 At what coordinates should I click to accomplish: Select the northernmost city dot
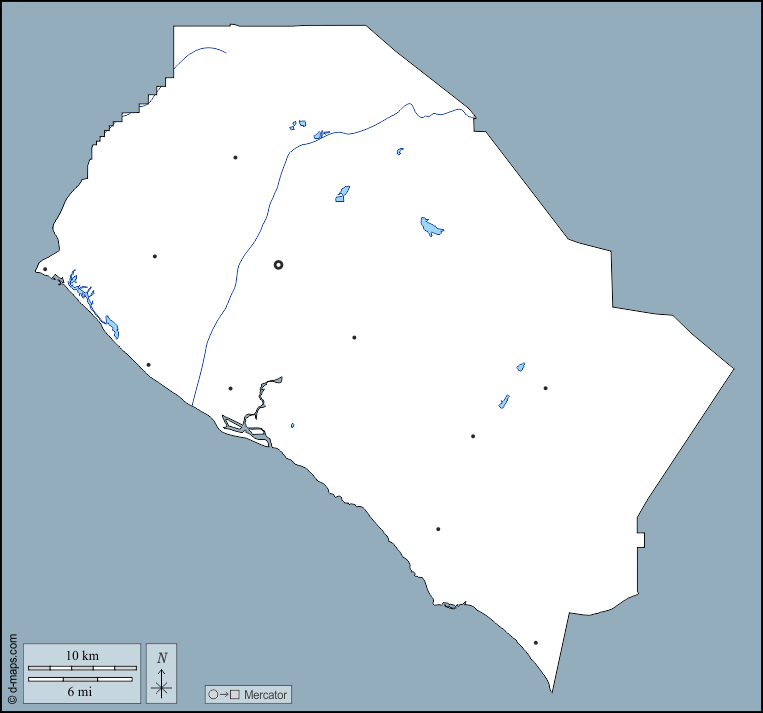235,157
